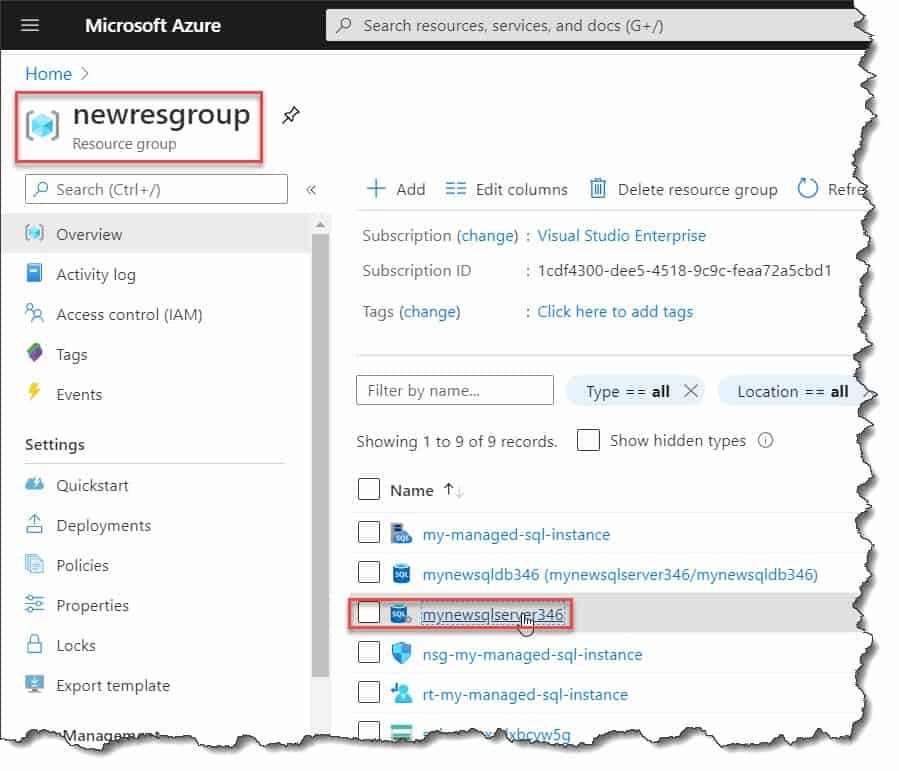
Task: Click the trash can icon
Action: pos(597,188)
